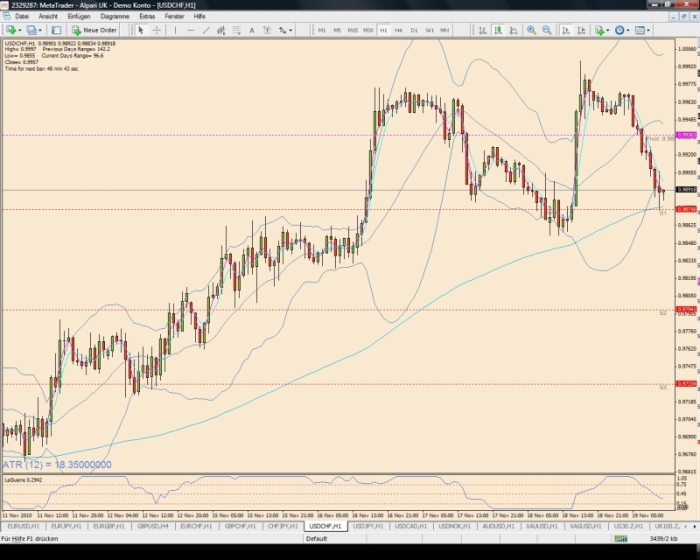Switch to XAUUSD,H1 chart tab
This screenshot has width=700, height=560.
(542, 526)
